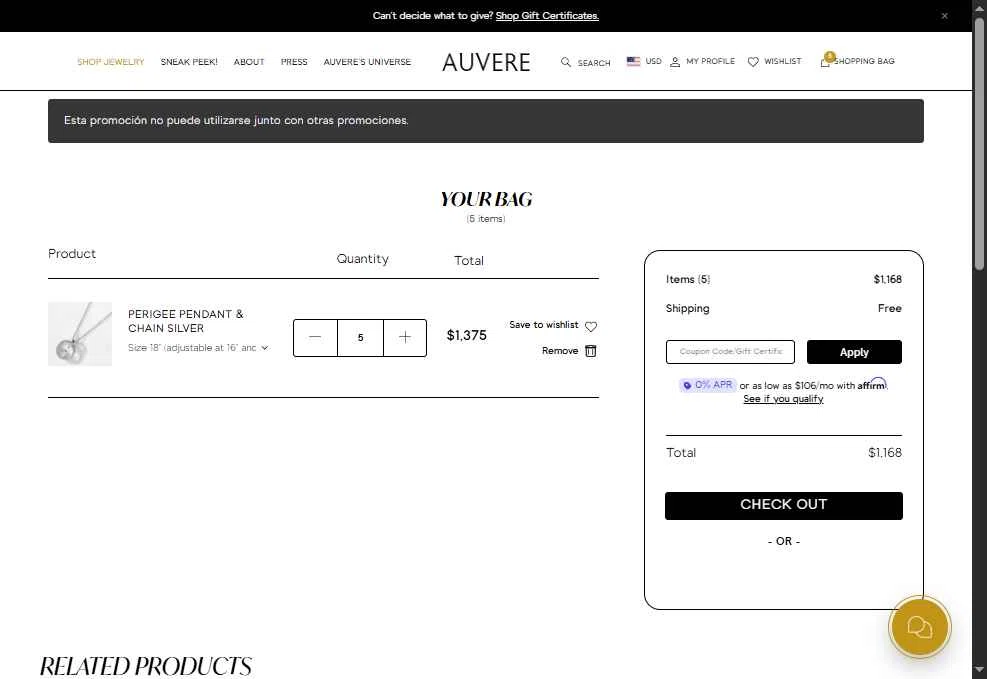Dismiss the top gift certificate banner
The height and width of the screenshot is (679, 987).
coord(944,16)
